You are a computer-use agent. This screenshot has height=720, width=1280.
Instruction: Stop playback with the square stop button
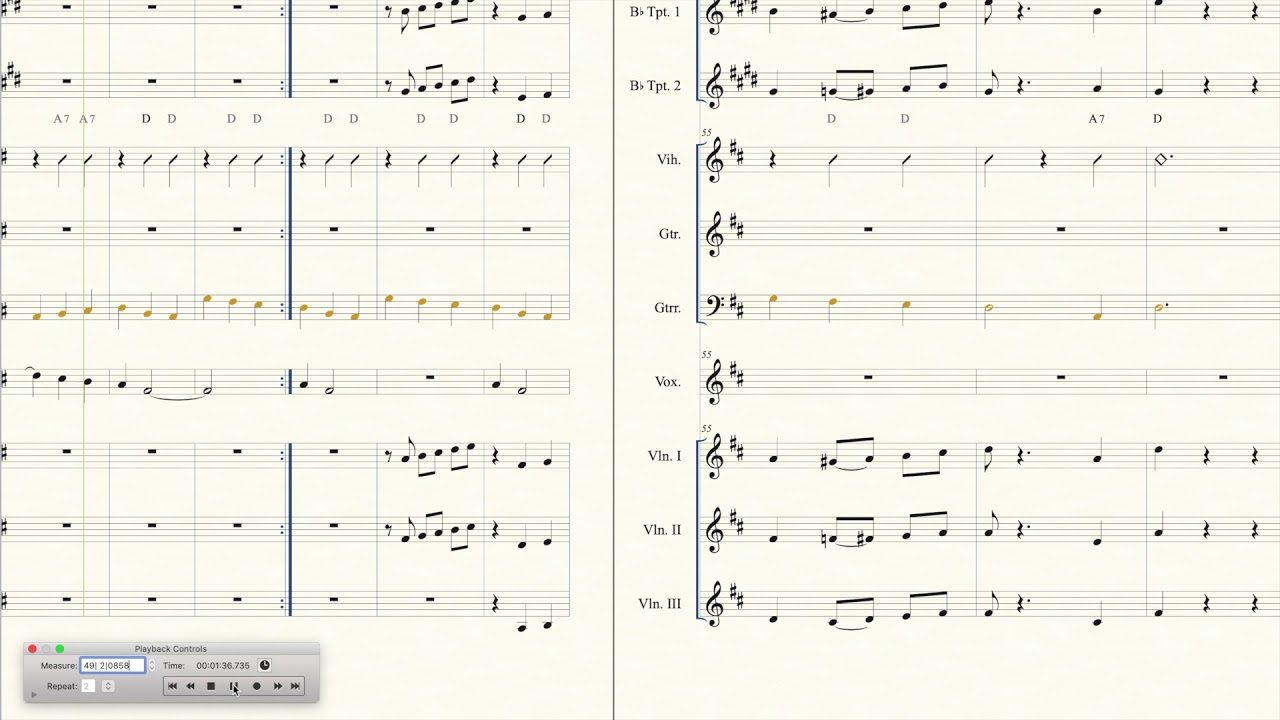[211, 686]
